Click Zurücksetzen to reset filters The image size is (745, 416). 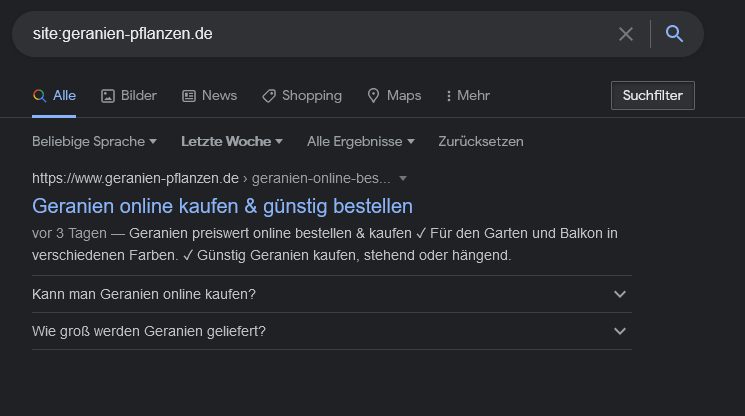(x=480, y=141)
